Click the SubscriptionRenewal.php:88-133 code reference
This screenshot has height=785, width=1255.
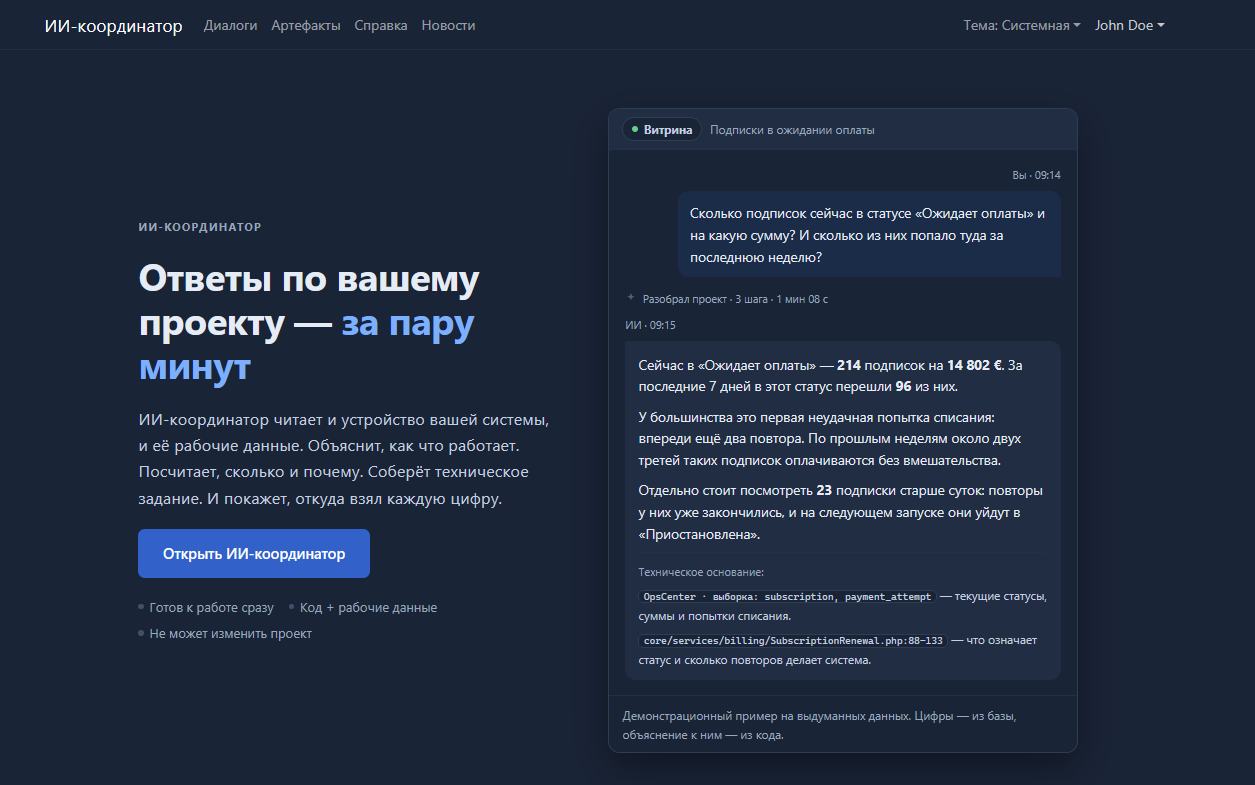click(793, 640)
